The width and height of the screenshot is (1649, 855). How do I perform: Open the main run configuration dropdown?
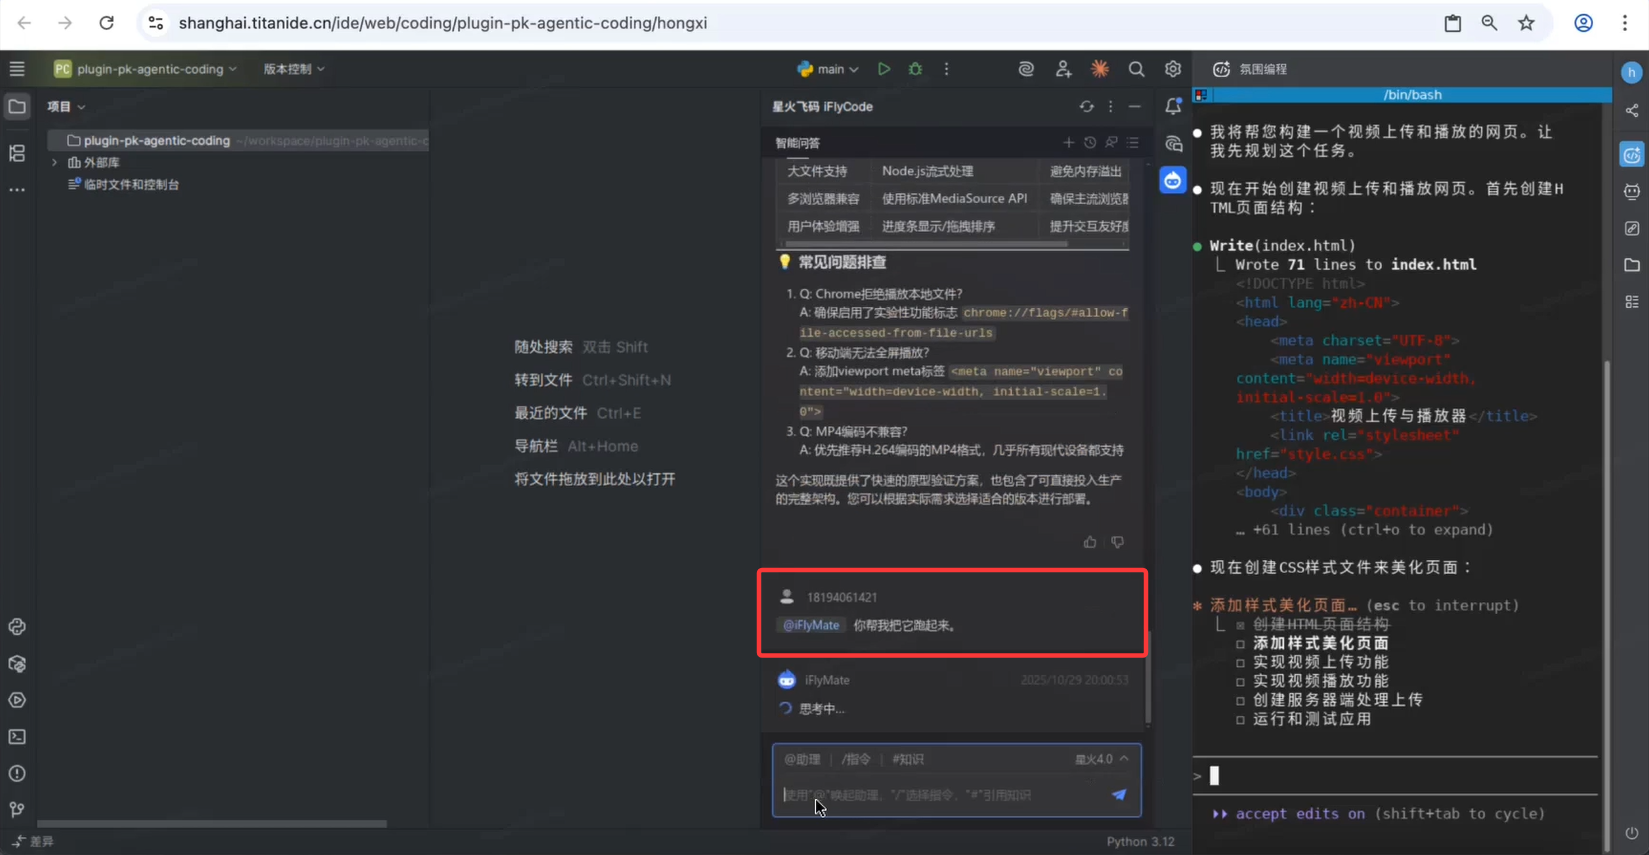click(829, 69)
